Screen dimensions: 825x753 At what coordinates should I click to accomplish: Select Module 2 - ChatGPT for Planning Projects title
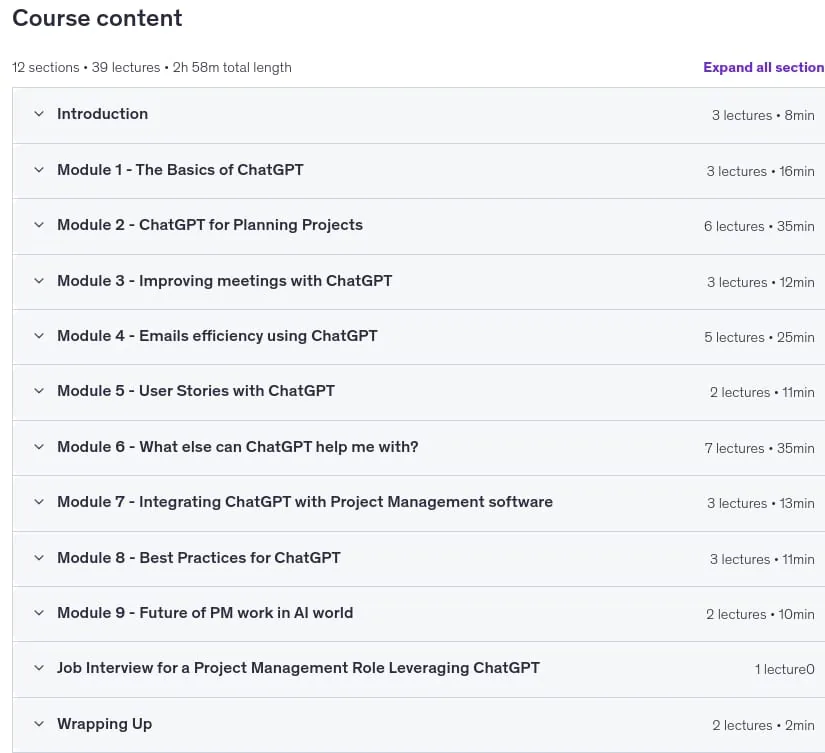coord(210,225)
